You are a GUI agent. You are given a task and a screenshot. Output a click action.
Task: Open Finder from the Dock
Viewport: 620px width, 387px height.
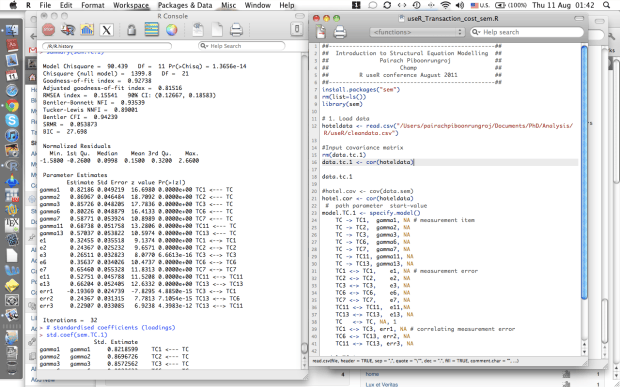[x=12, y=31]
